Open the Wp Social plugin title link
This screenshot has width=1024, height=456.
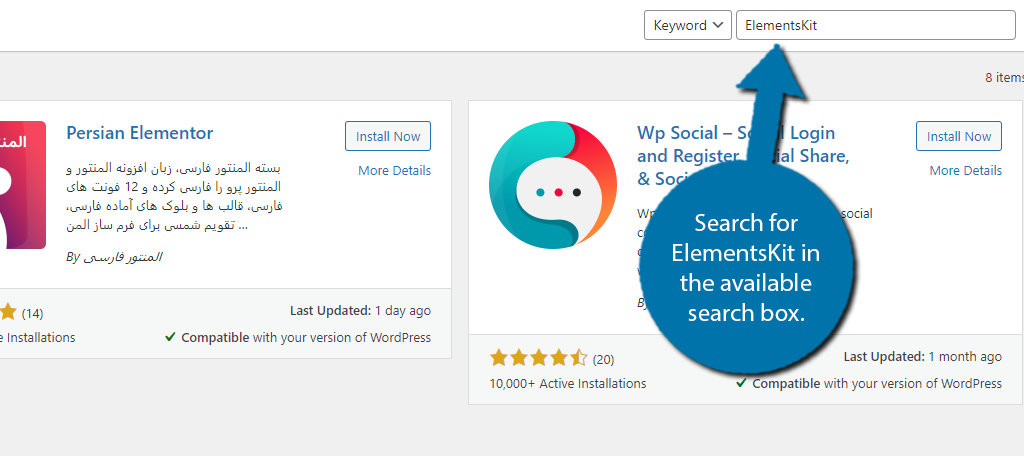(743, 155)
